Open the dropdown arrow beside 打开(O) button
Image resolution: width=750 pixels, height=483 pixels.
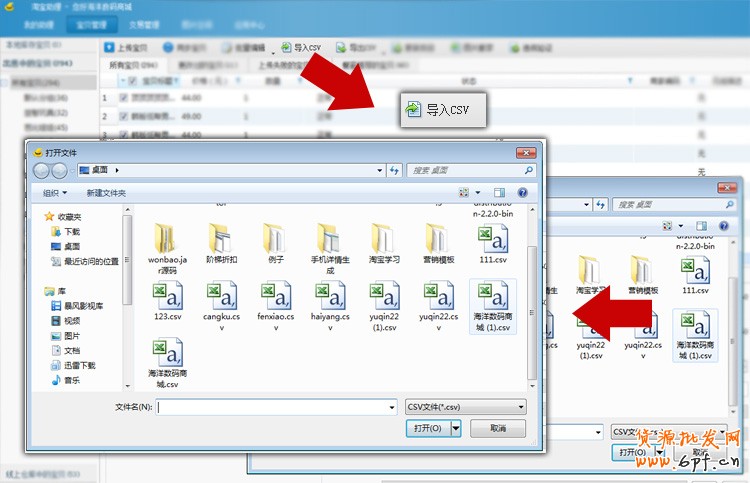457,428
